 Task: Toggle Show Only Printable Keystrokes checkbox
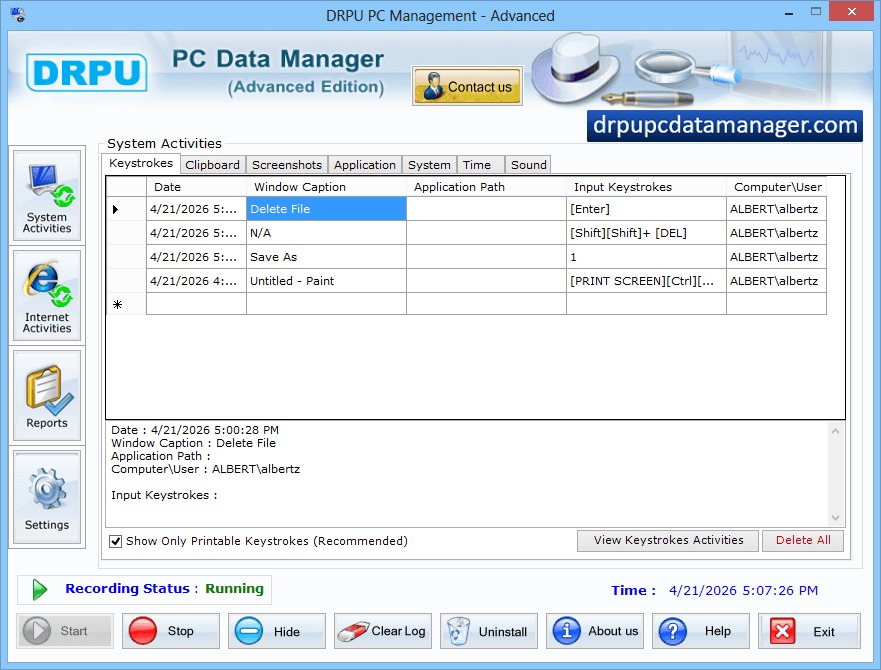(116, 541)
